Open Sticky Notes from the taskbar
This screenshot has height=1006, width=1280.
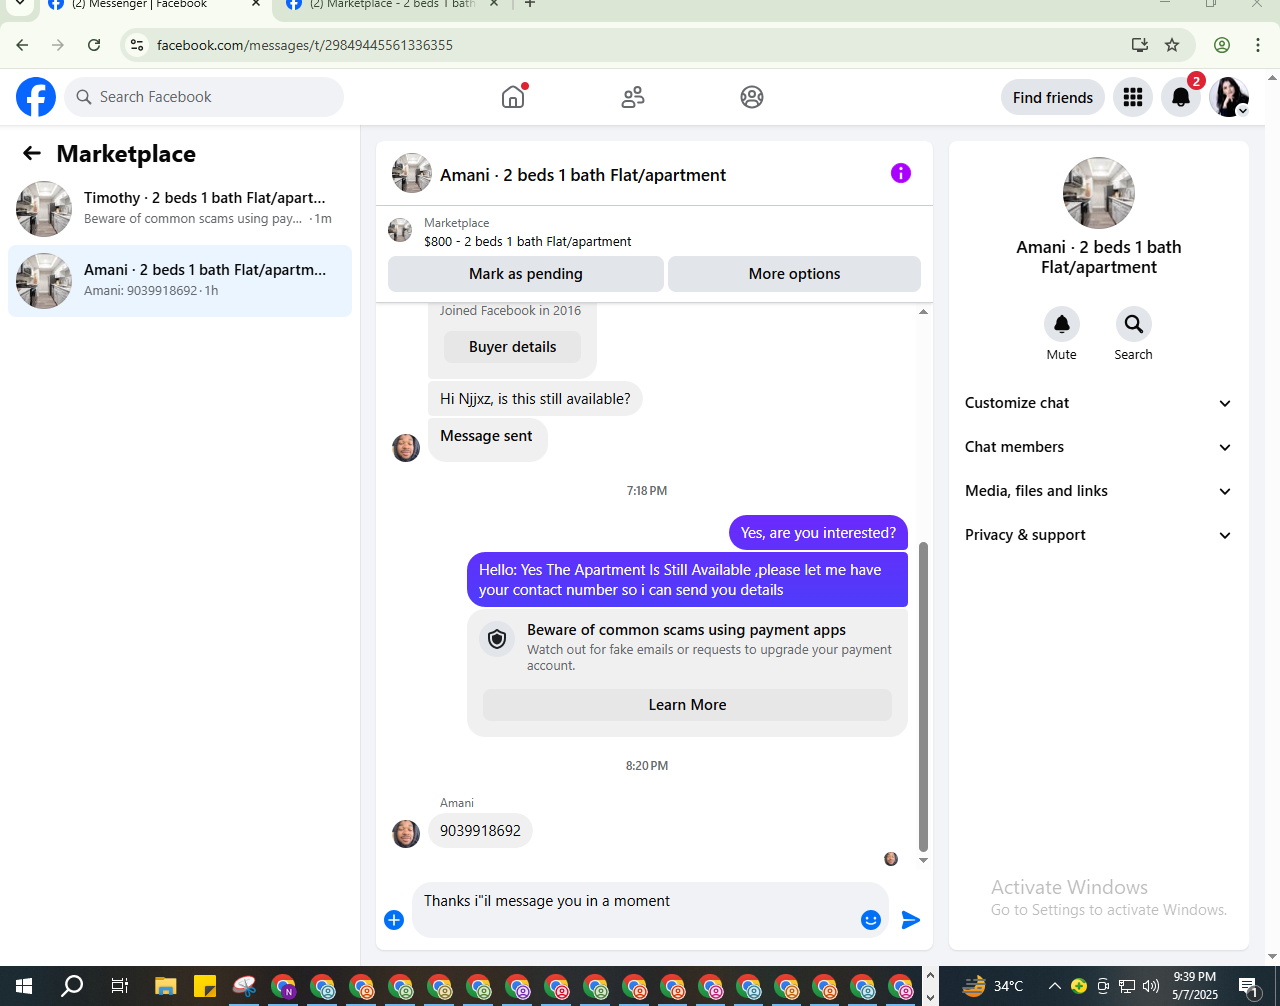[x=205, y=986]
